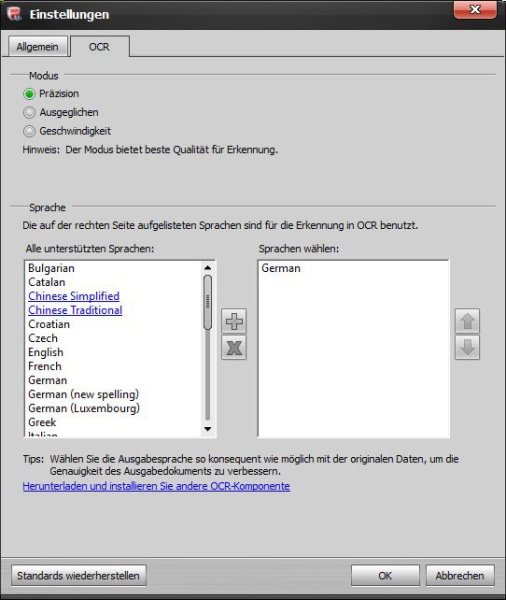The height and width of the screenshot is (600, 506).
Task: Add selected language with plus icon
Action: pyautogui.click(x=234, y=321)
